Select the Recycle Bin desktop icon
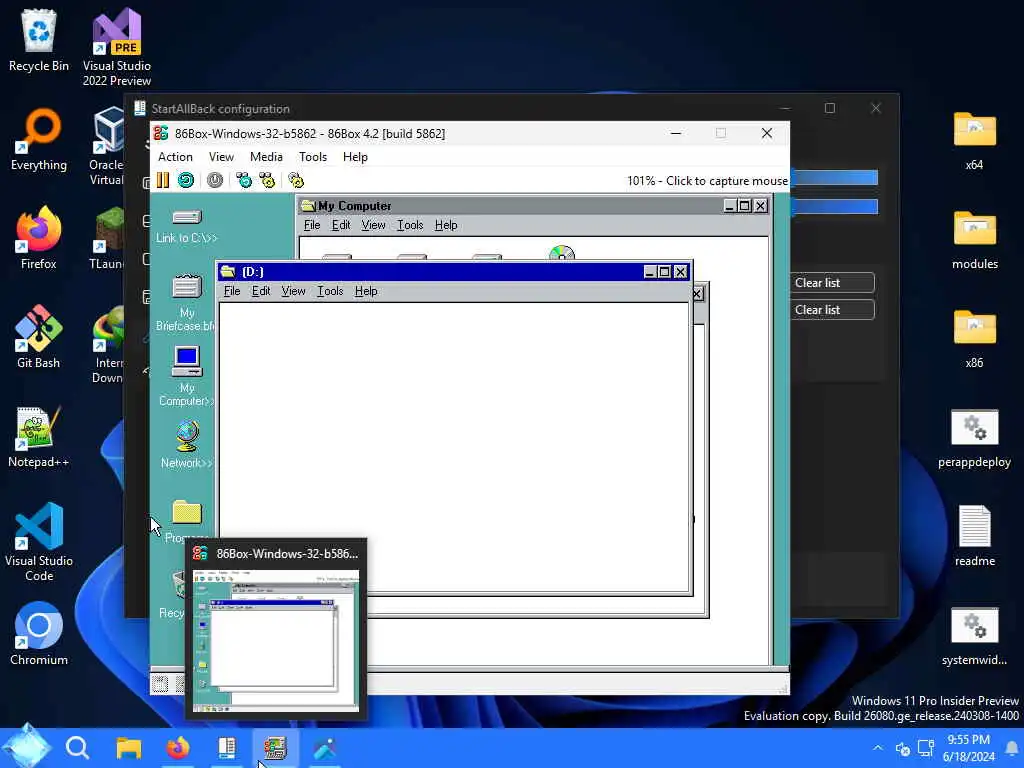The width and height of the screenshot is (1024, 768). point(39,40)
